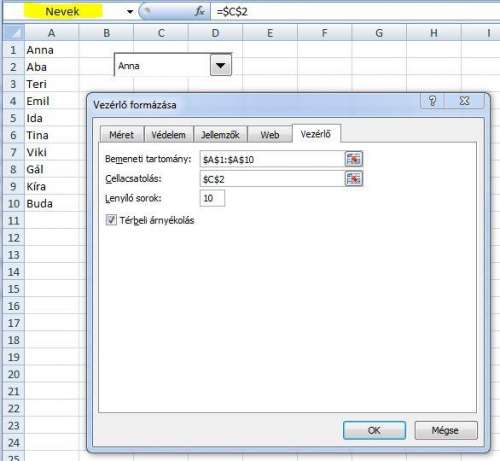This screenshot has width=500, height=461.
Task: Open the Anna combo box dropdown arrow
Action: pos(220,65)
